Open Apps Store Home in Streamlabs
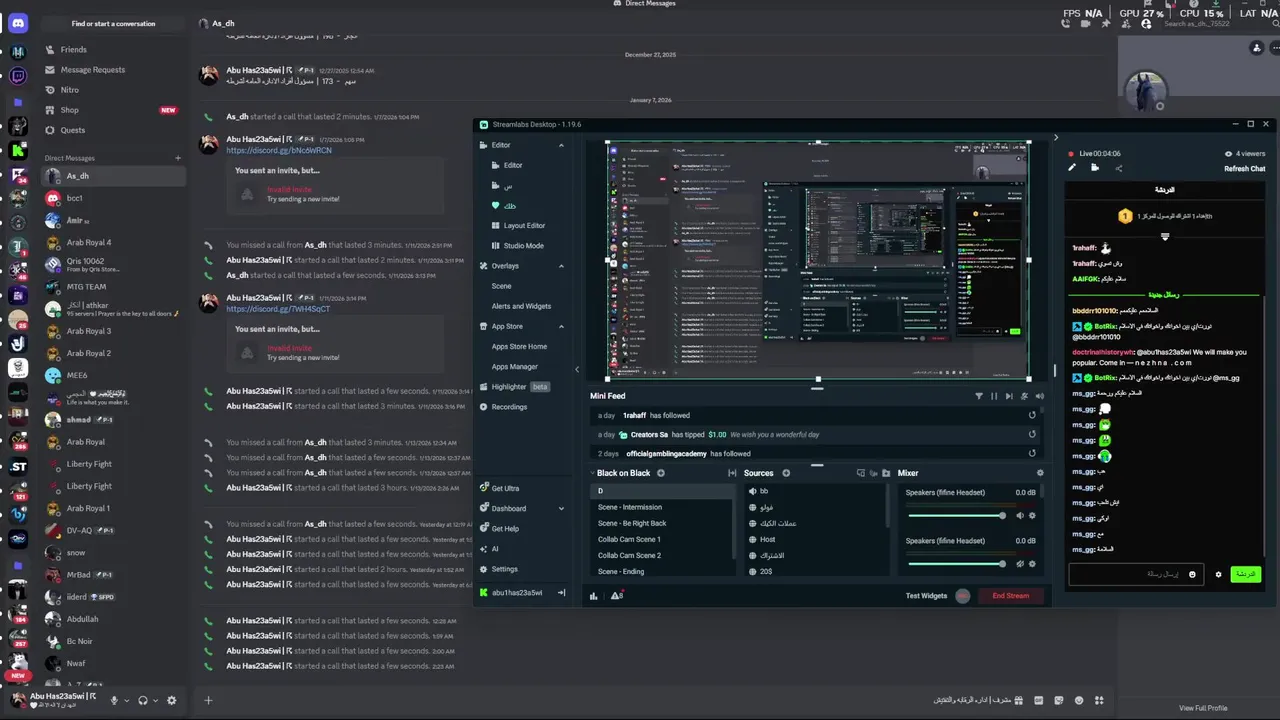1280x720 pixels. (x=519, y=346)
